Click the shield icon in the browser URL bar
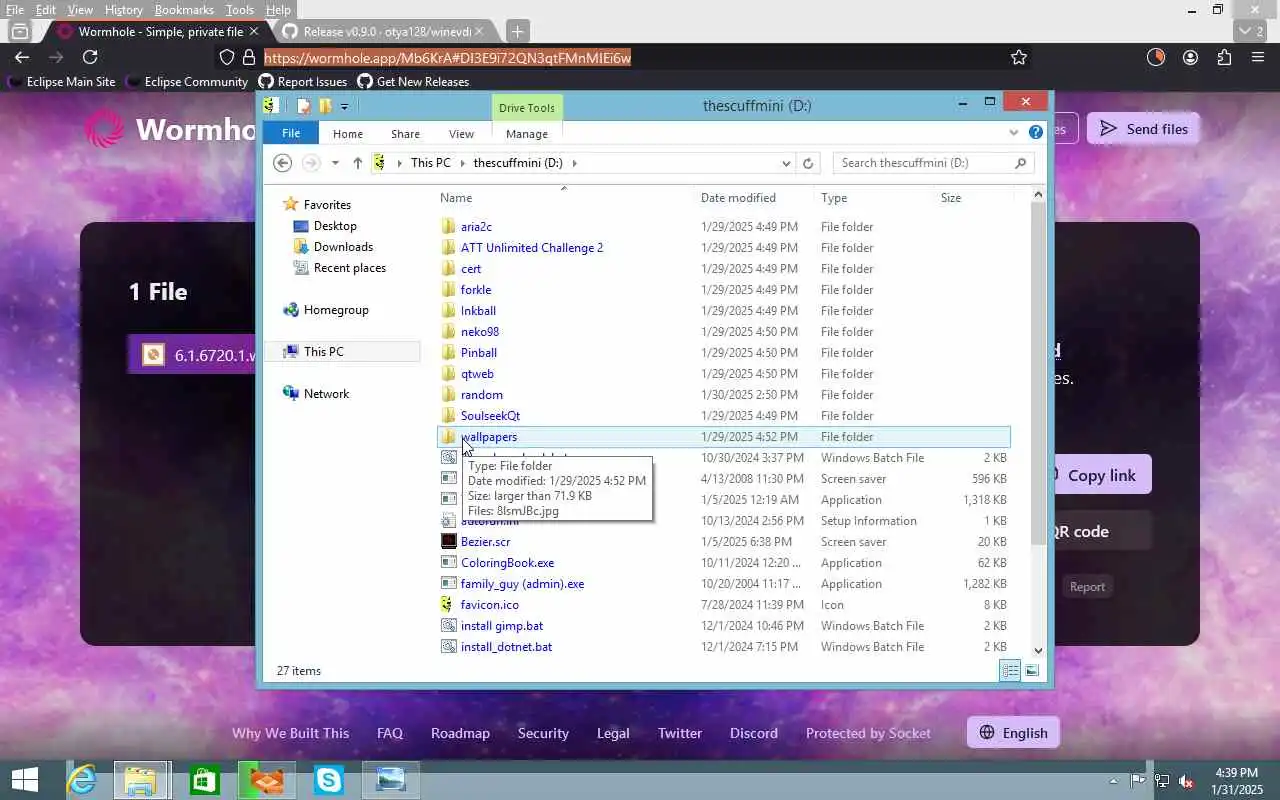 tap(227, 57)
